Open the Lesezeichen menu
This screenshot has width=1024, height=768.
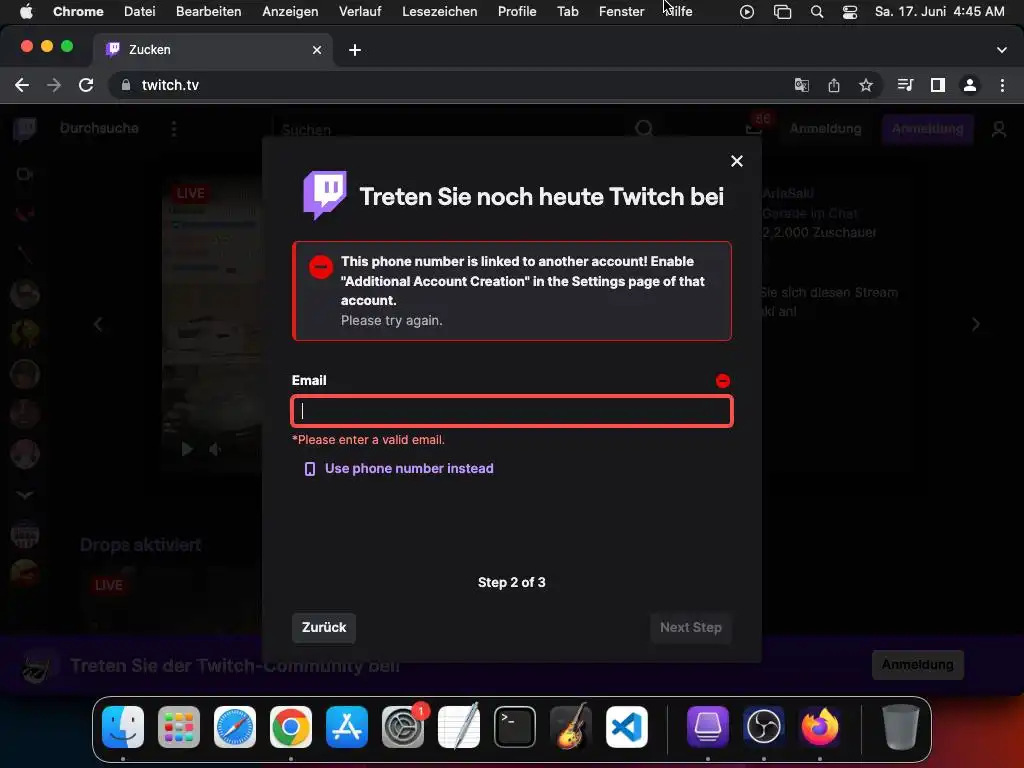440,11
